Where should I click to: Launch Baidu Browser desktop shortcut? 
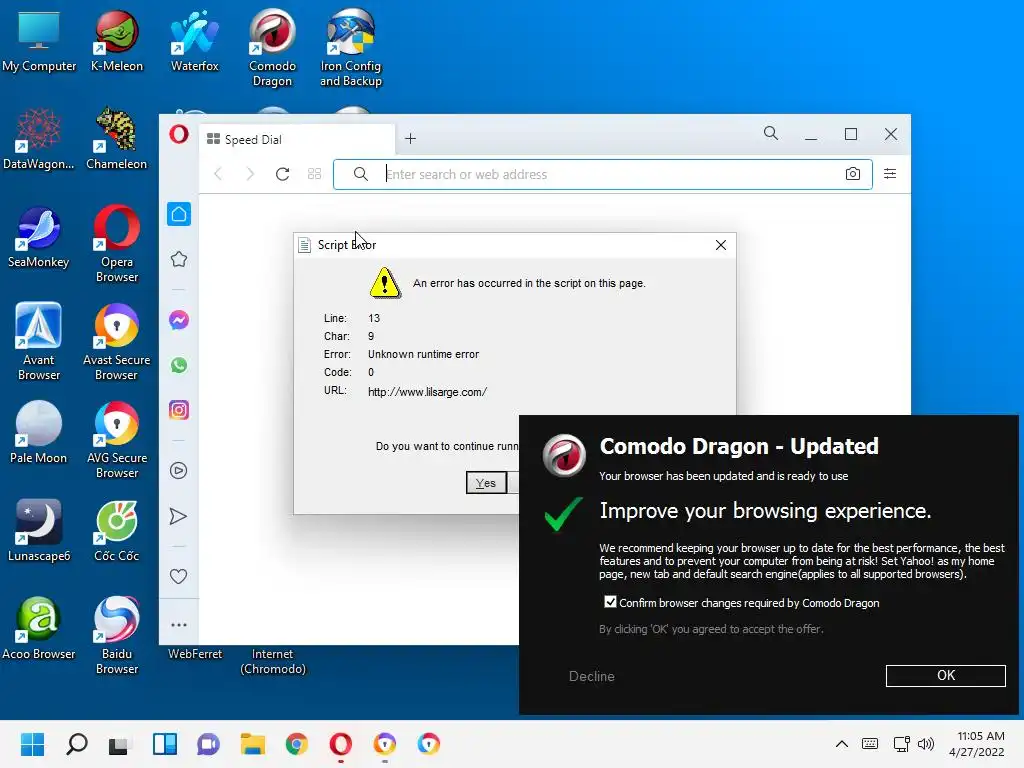pyautogui.click(x=116, y=636)
